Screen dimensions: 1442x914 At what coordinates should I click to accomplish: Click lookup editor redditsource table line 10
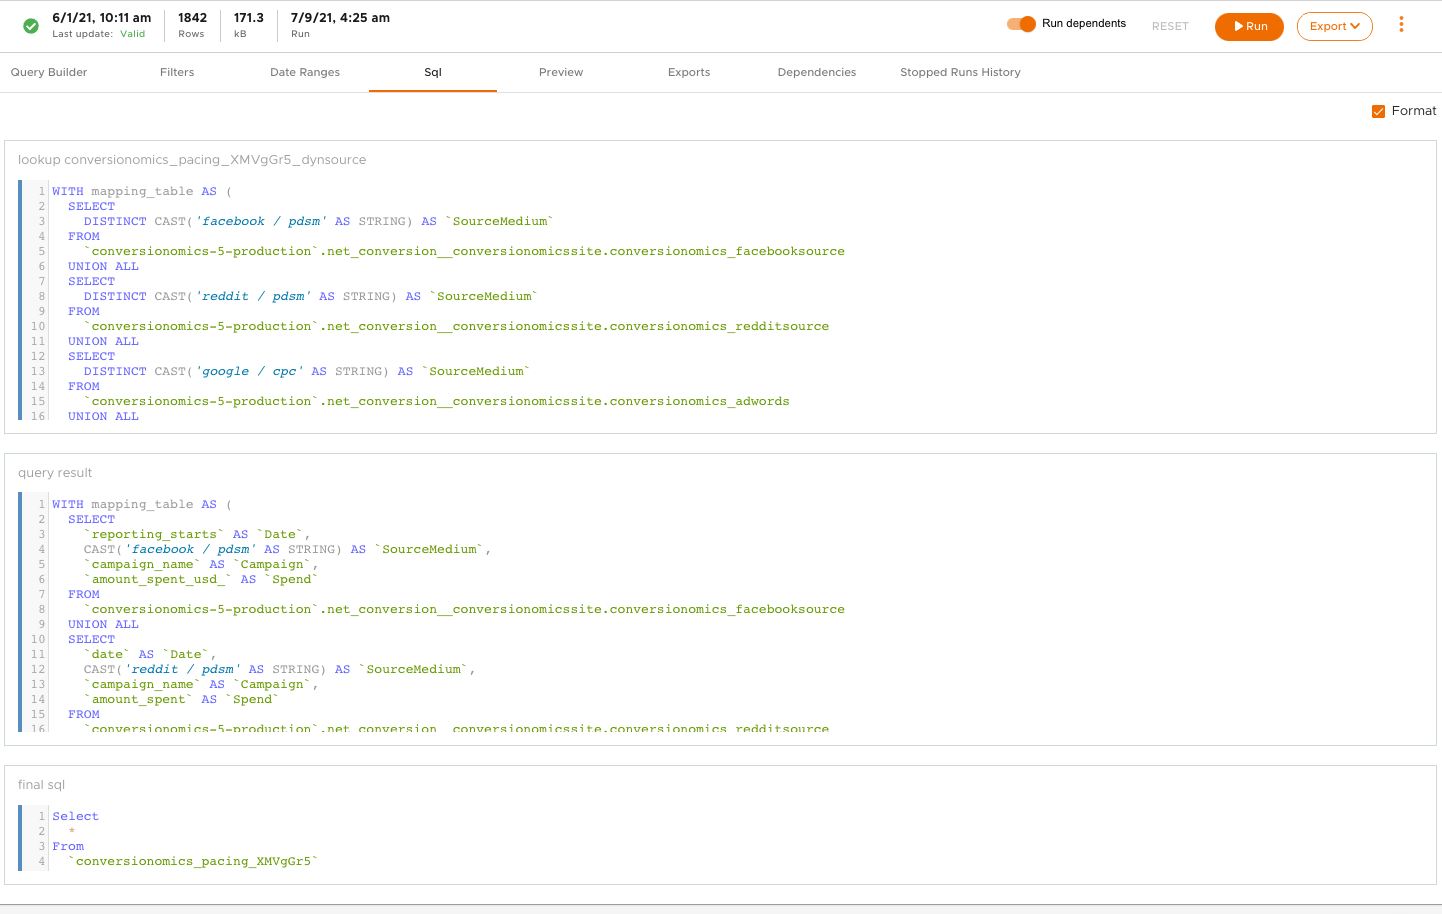456,326
